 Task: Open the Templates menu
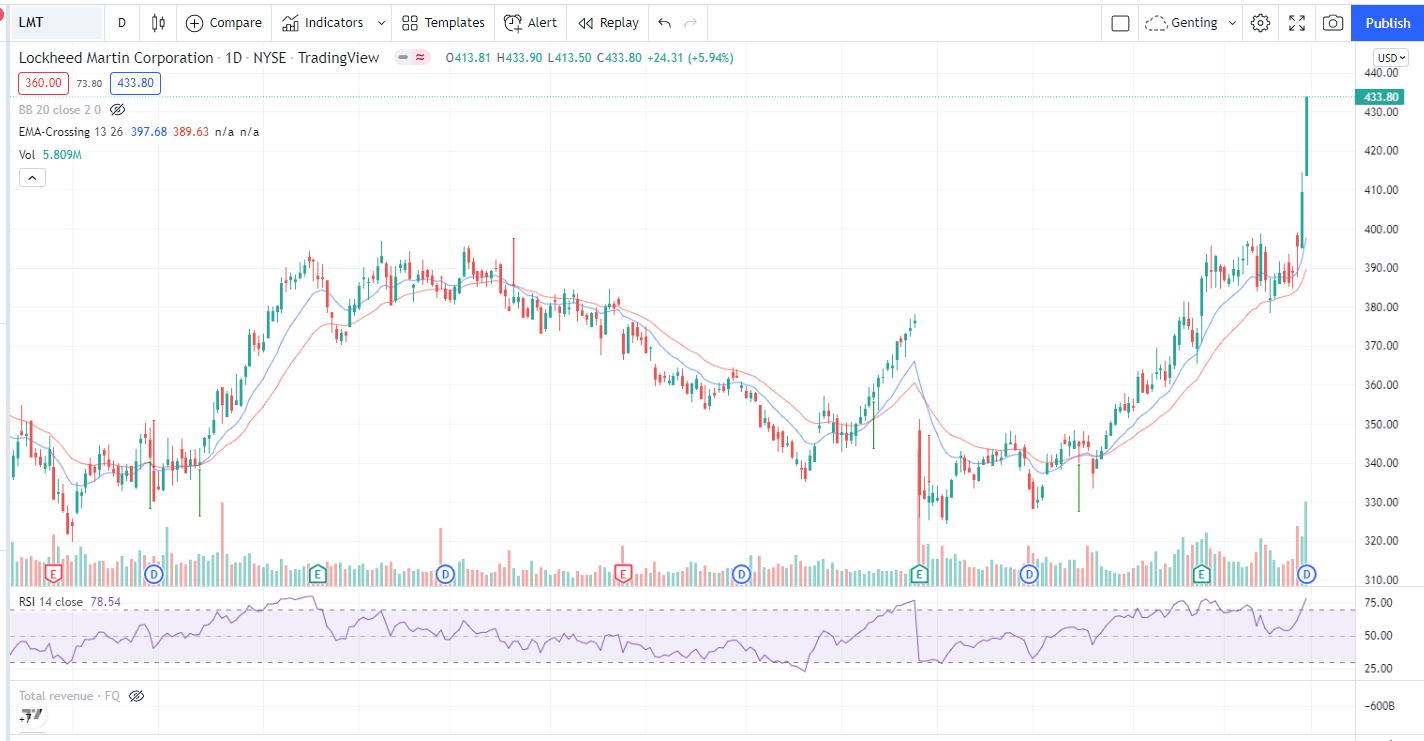point(443,23)
